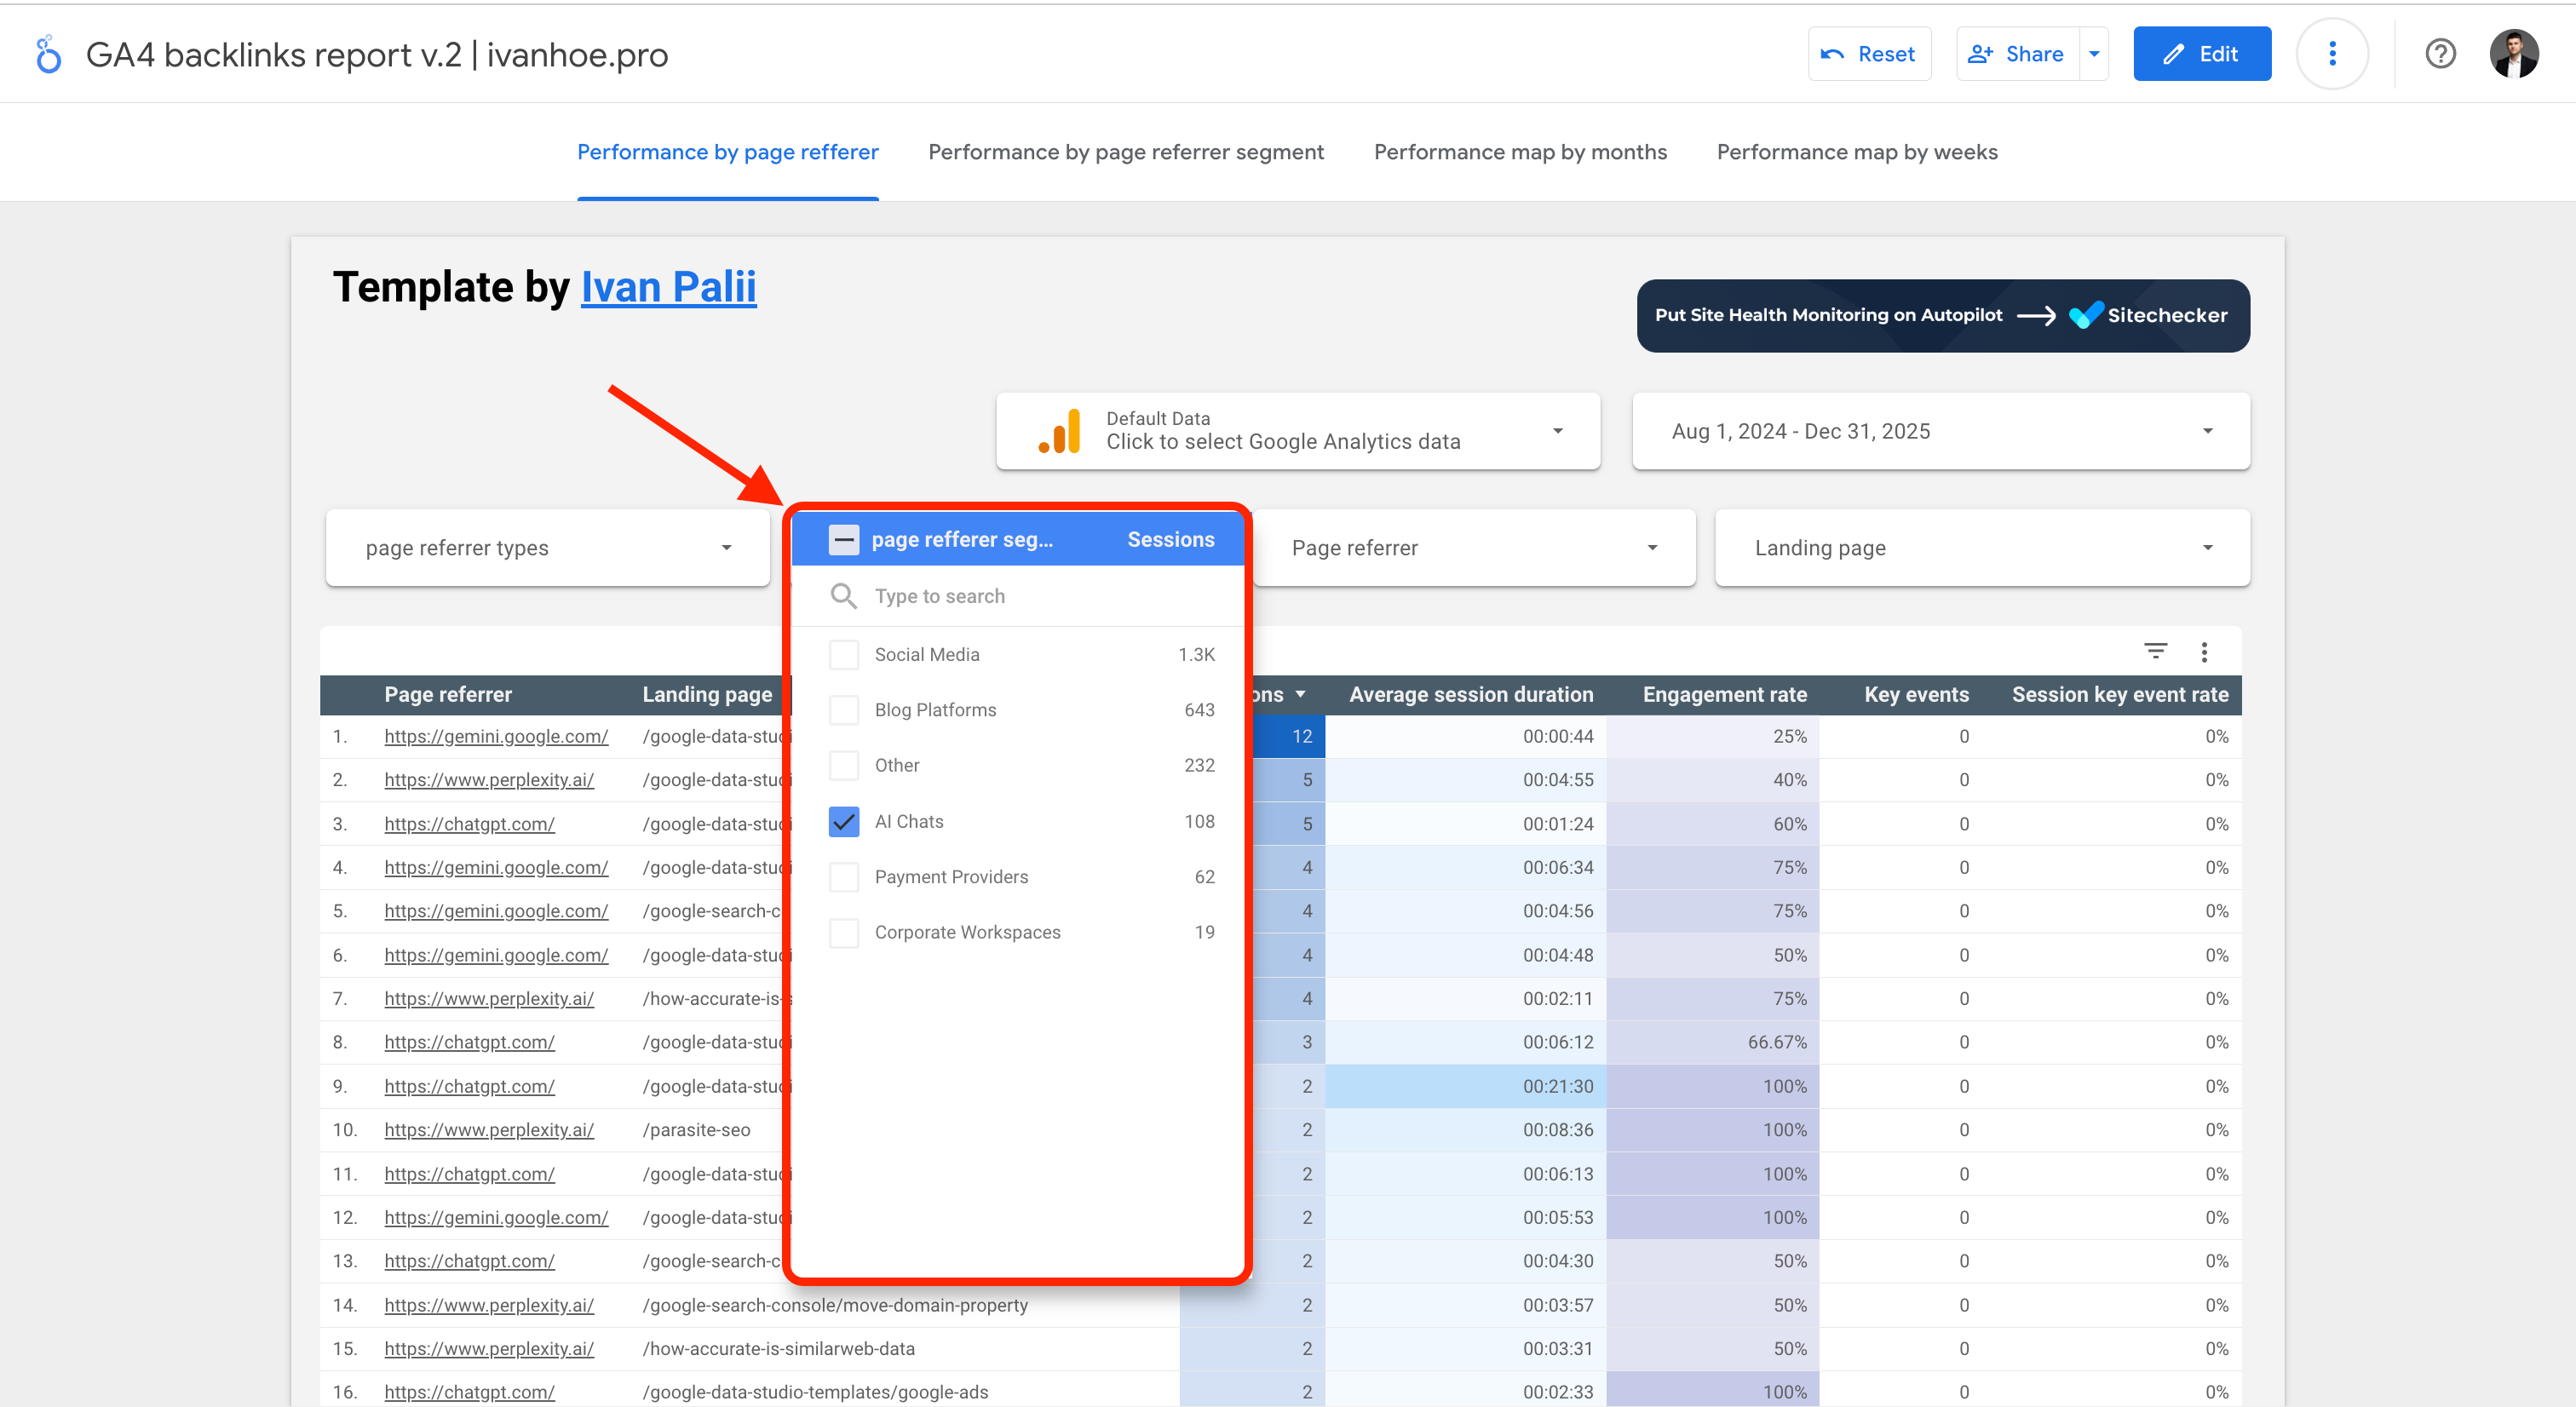
Task: Open the table's three-dot chart menu
Action: point(2204,652)
